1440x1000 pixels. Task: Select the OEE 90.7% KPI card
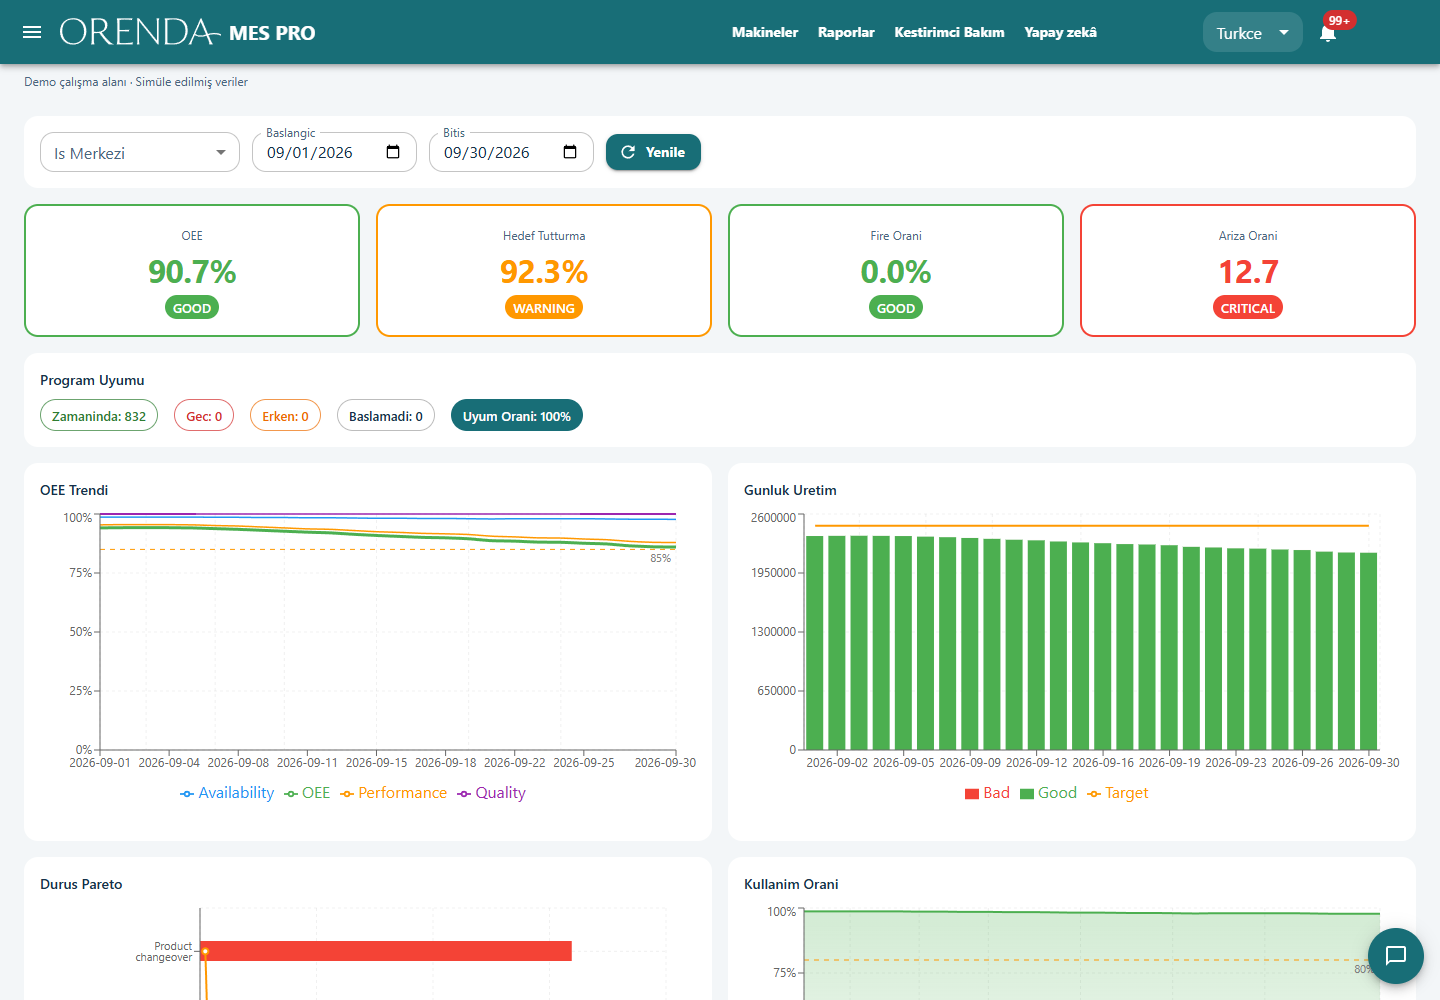pyautogui.click(x=192, y=271)
